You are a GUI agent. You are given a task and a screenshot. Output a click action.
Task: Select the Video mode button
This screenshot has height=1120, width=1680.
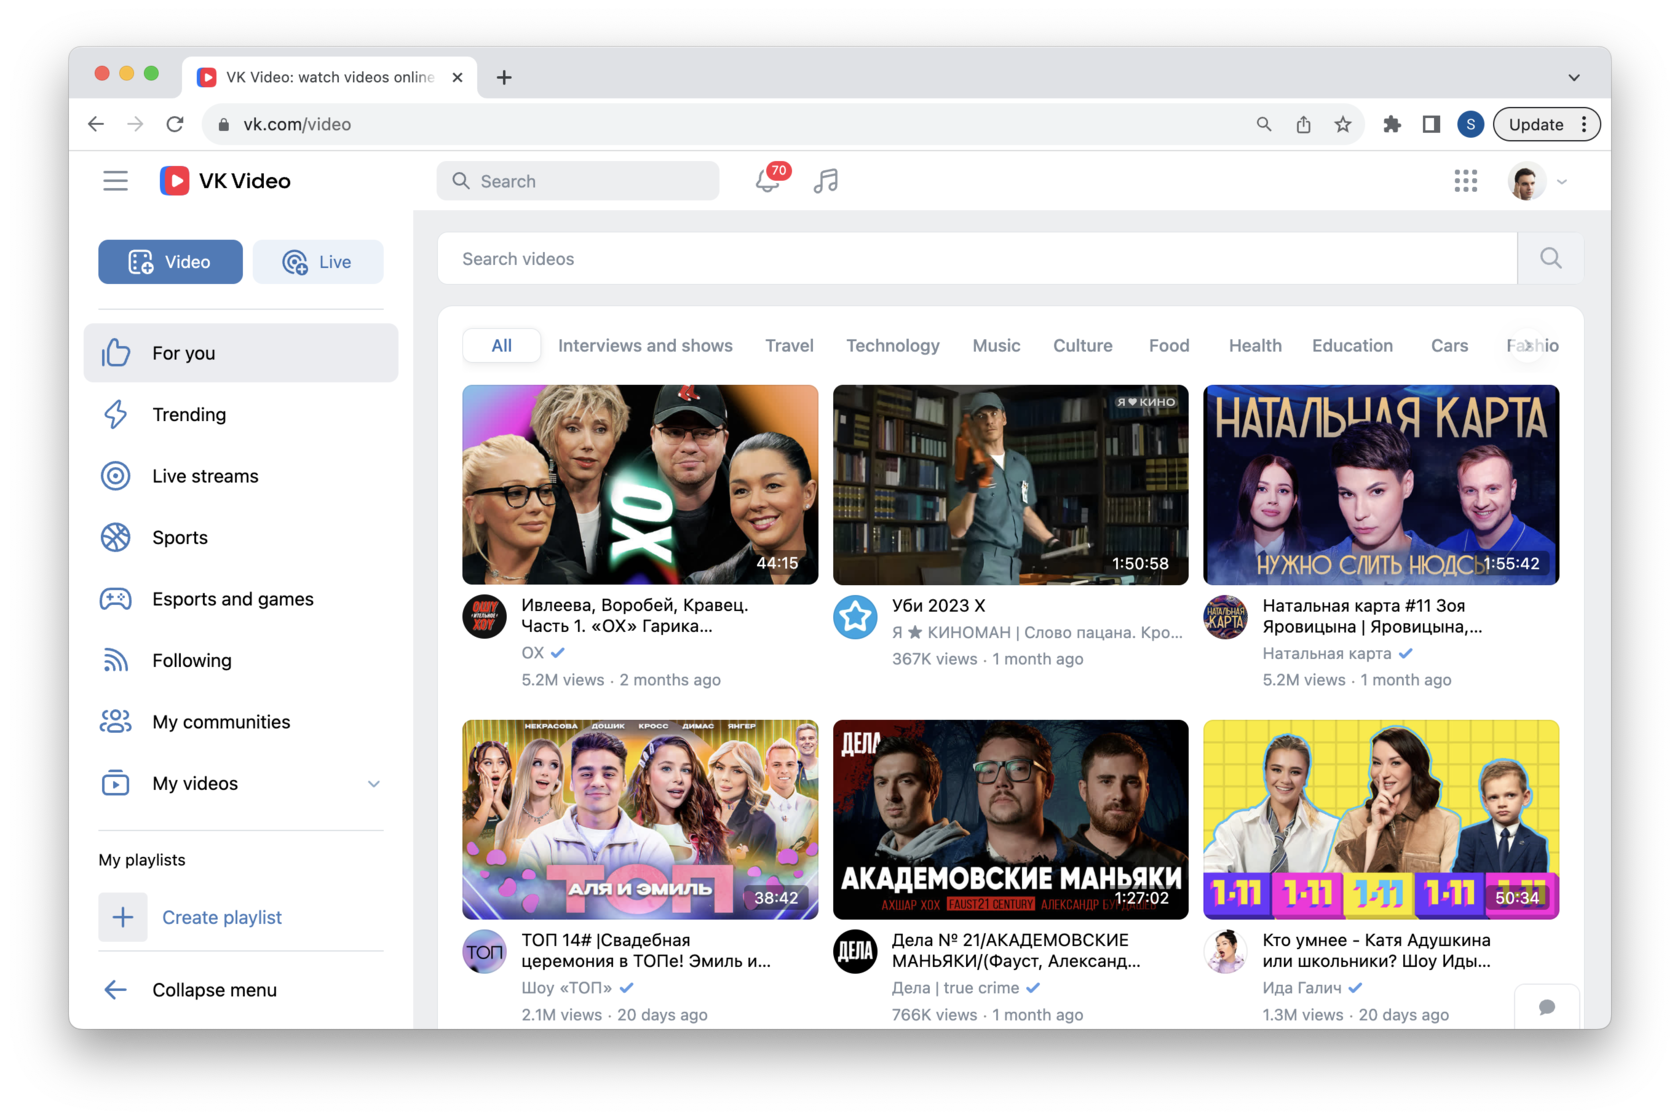point(170,261)
